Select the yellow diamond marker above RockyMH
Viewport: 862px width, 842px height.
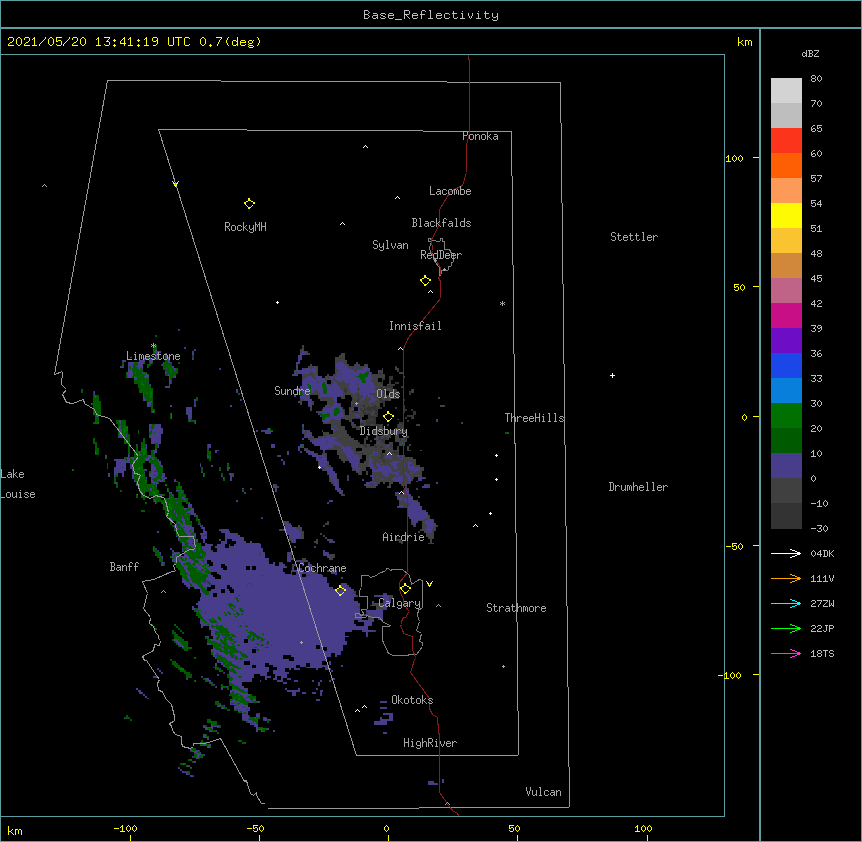pos(249,204)
